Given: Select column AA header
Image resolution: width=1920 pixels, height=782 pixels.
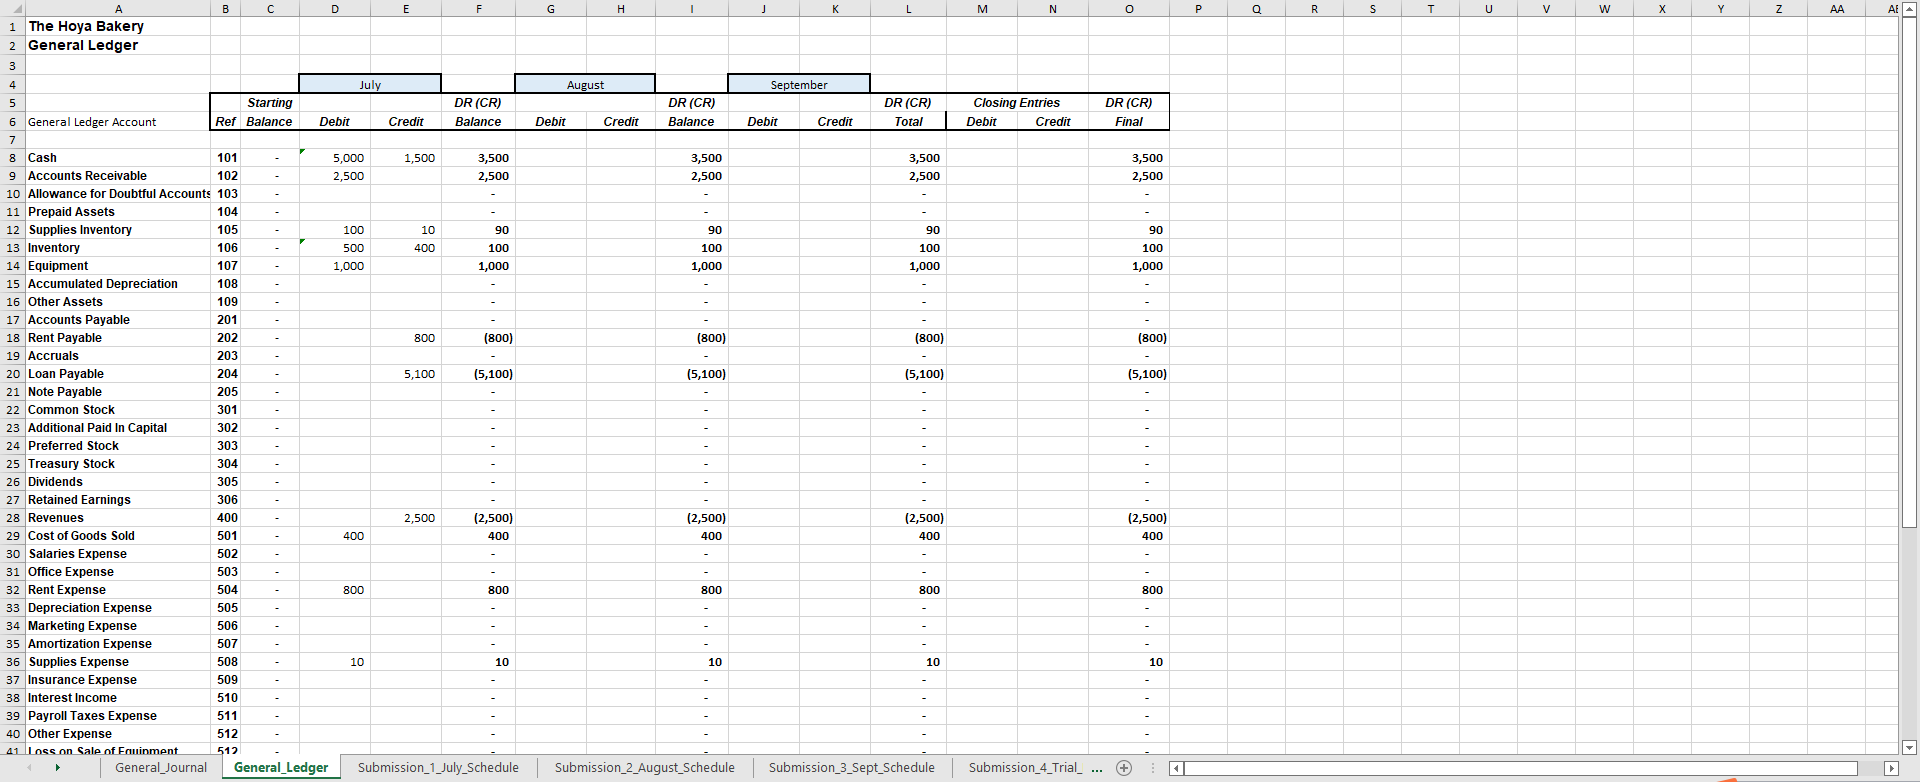Looking at the screenshot, I should (1837, 9).
